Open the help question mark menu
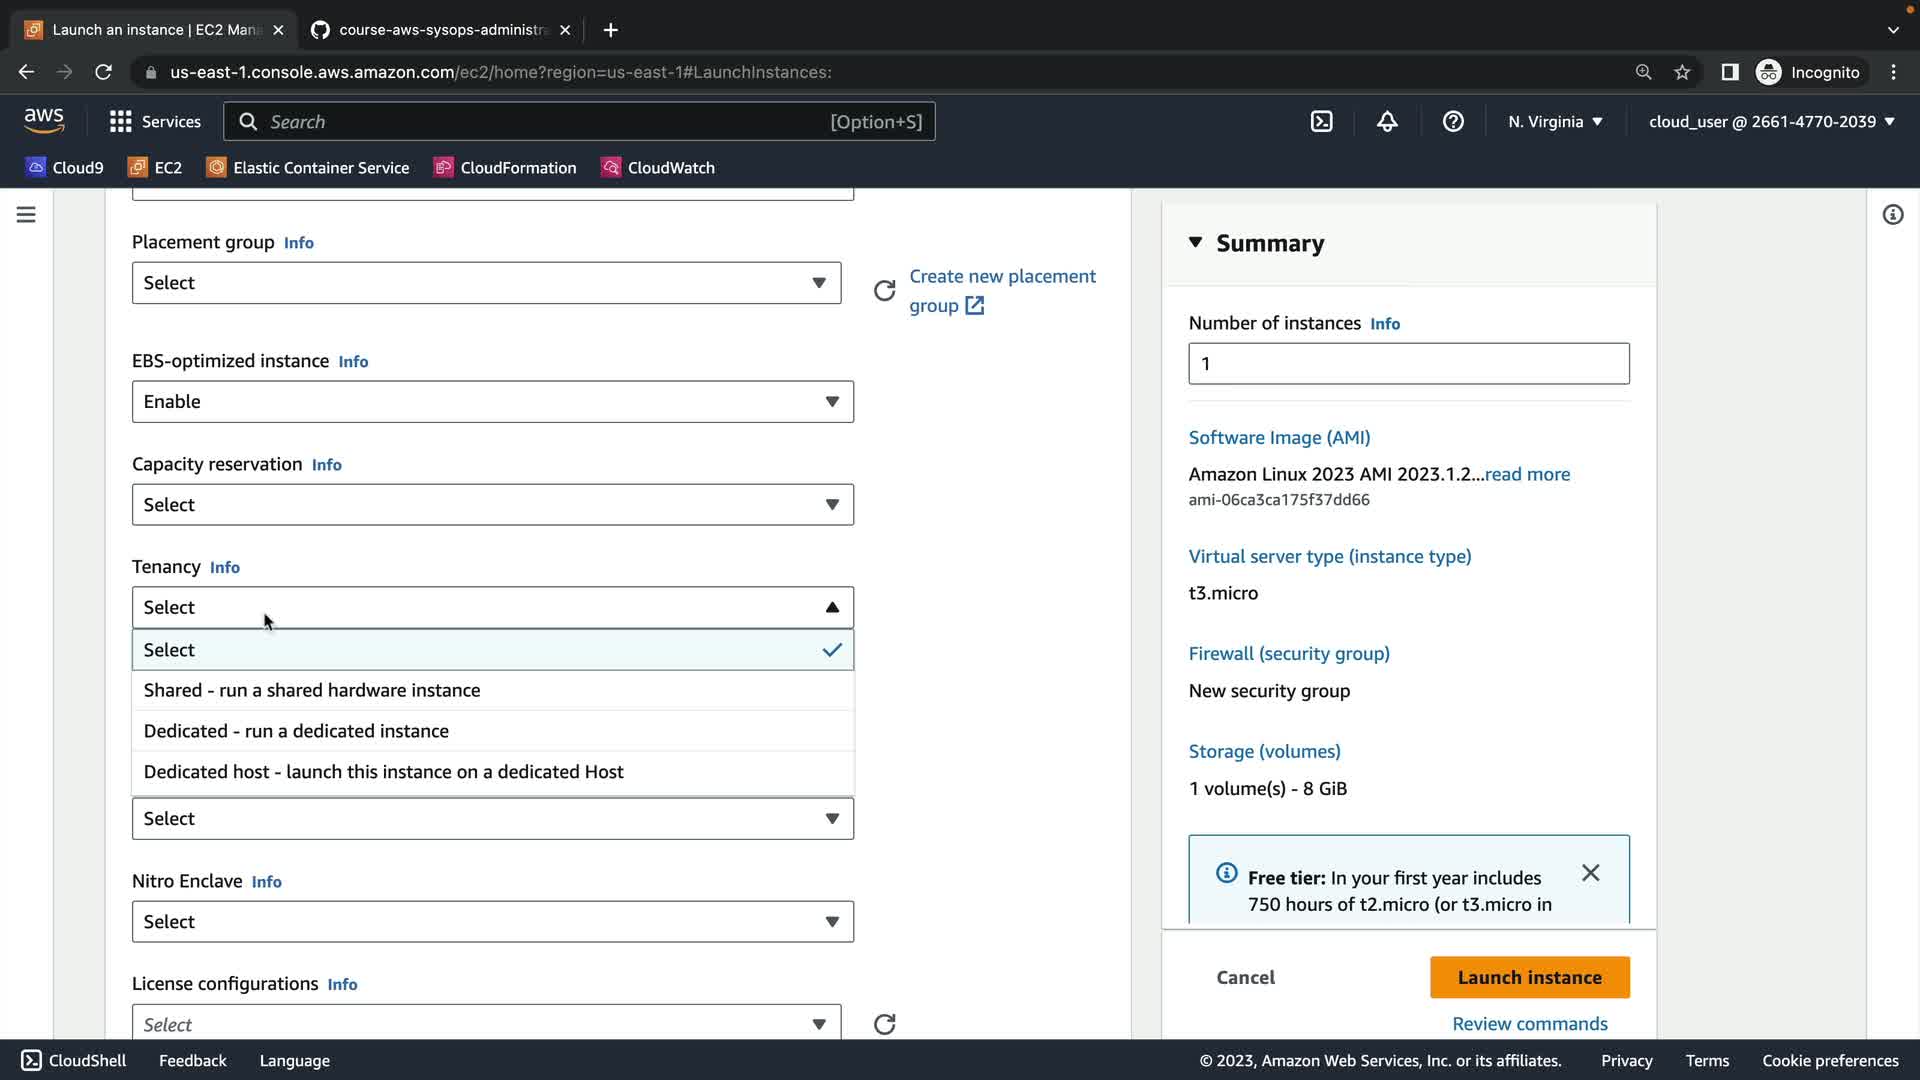Image resolution: width=1920 pixels, height=1080 pixels. pos(1453,122)
